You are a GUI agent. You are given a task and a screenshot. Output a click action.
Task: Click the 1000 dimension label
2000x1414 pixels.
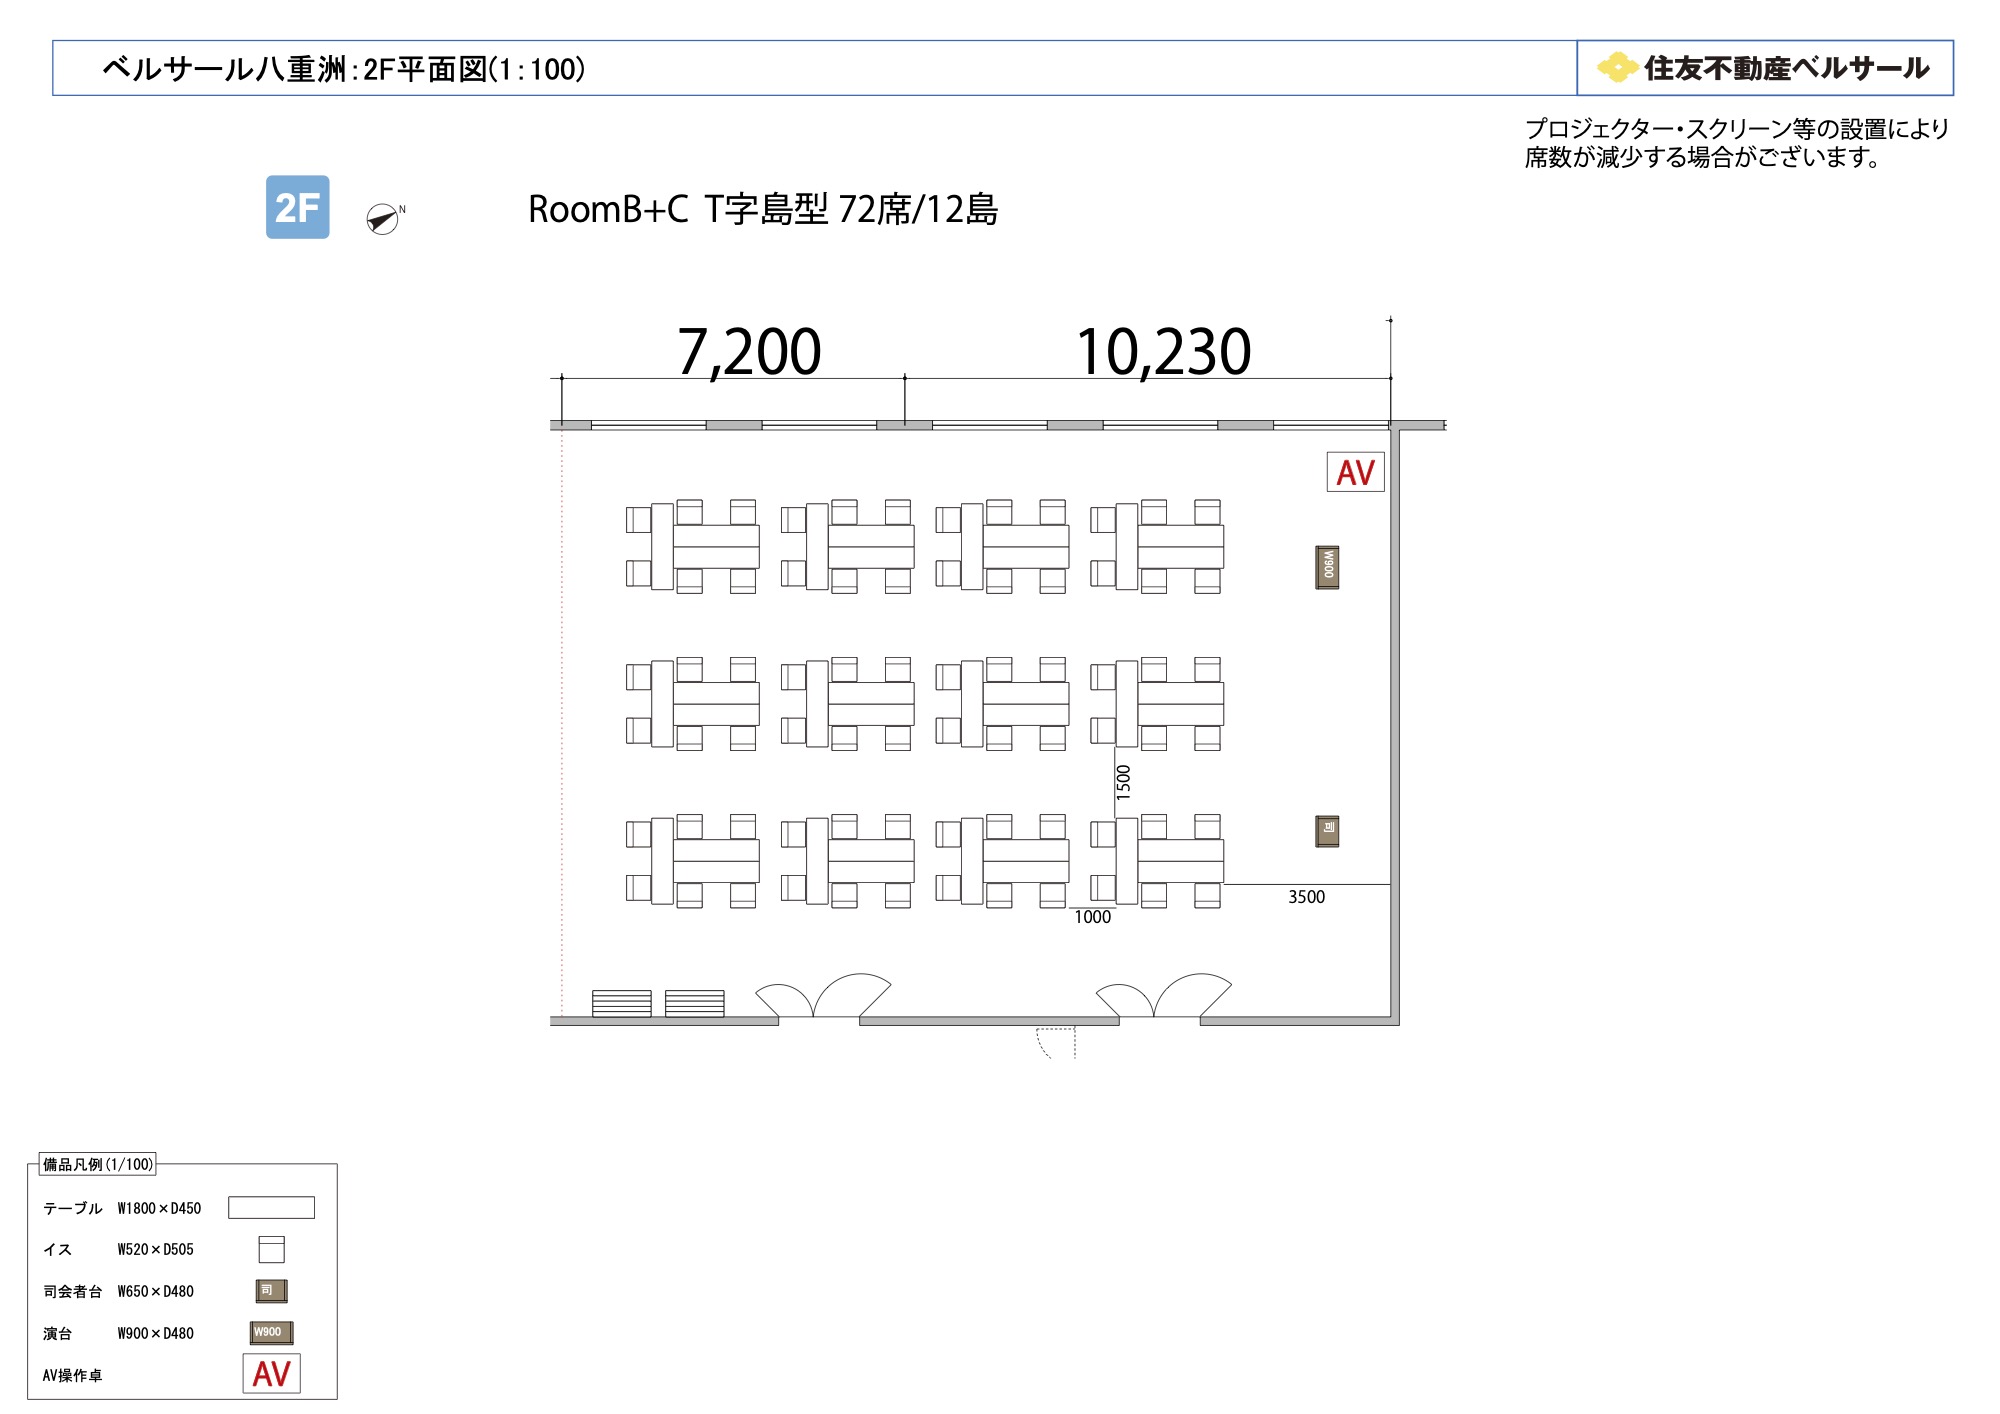coord(1092,917)
